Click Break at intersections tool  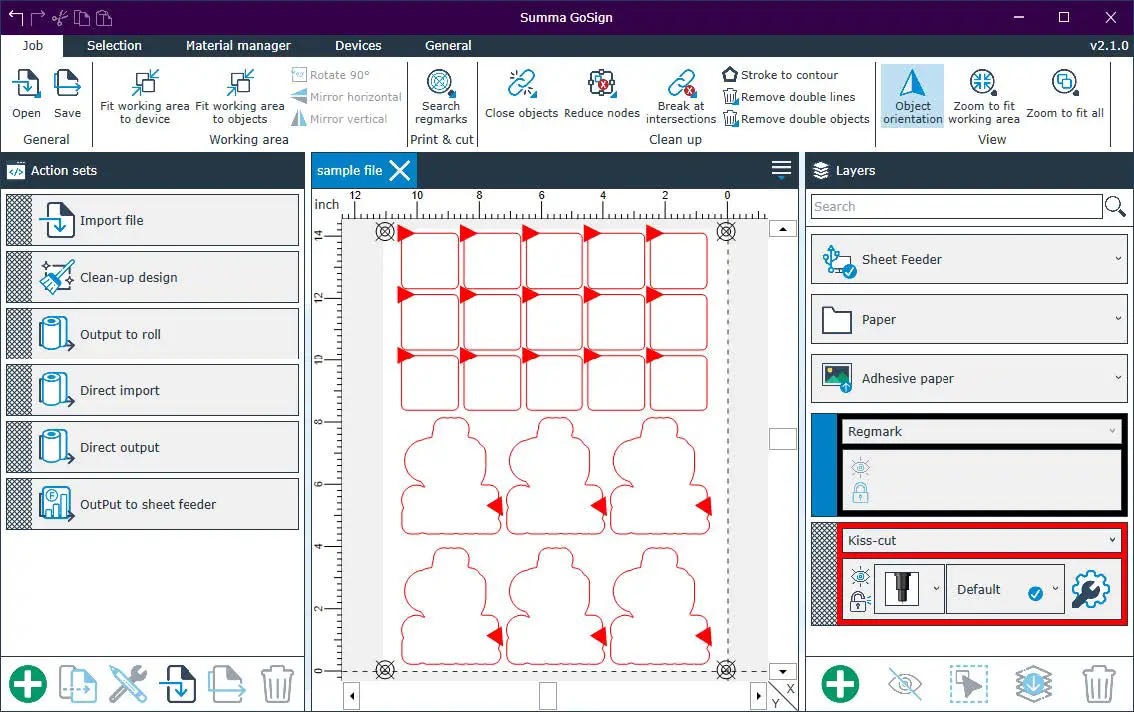[x=681, y=83]
